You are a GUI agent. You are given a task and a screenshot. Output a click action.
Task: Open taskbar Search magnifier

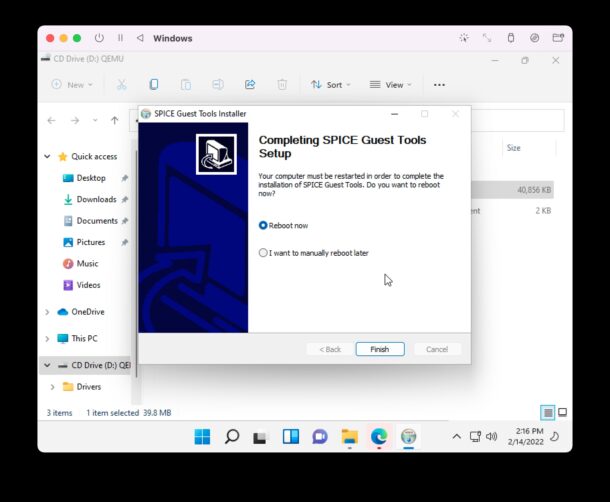[x=232, y=437]
